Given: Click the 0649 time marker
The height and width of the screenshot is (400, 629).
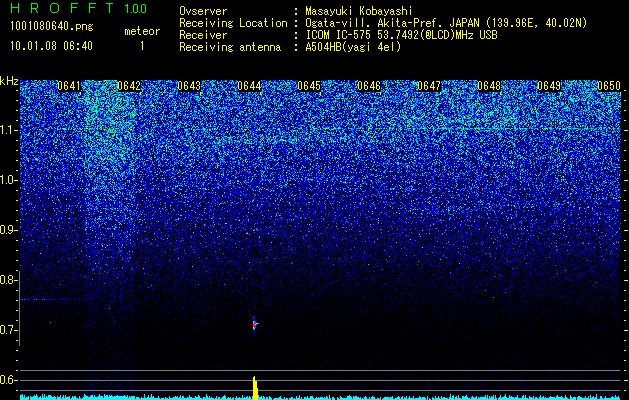Looking at the screenshot, I should click(549, 86).
